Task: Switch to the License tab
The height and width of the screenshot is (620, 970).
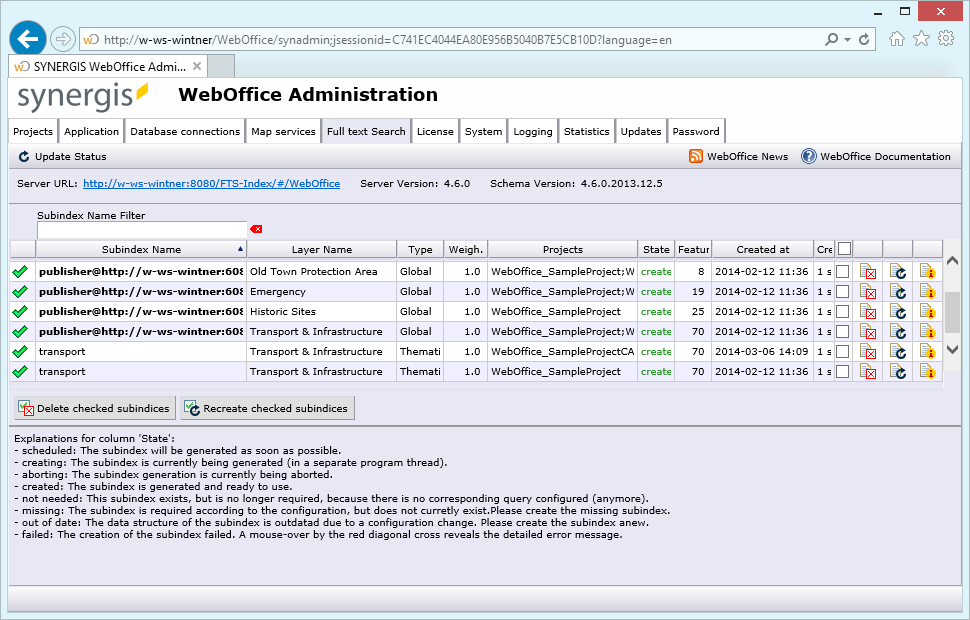Action: point(434,131)
